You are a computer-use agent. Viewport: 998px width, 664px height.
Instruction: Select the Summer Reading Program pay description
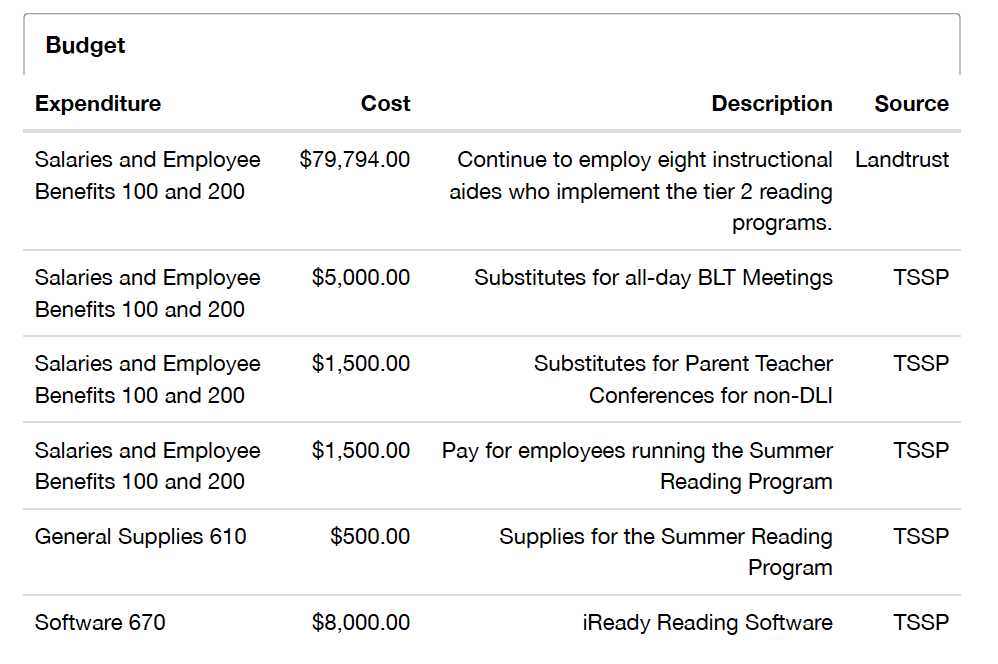[637, 466]
